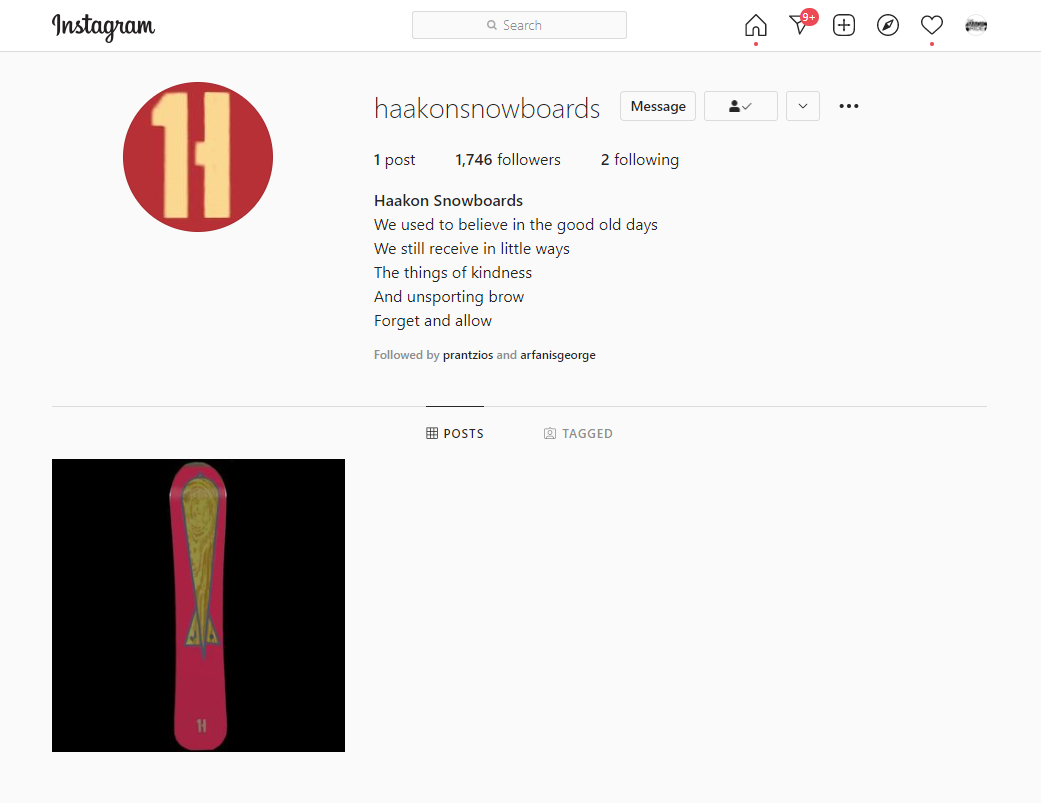Click 'We used to believe in the good old days'
1041x803 pixels.
(x=516, y=225)
